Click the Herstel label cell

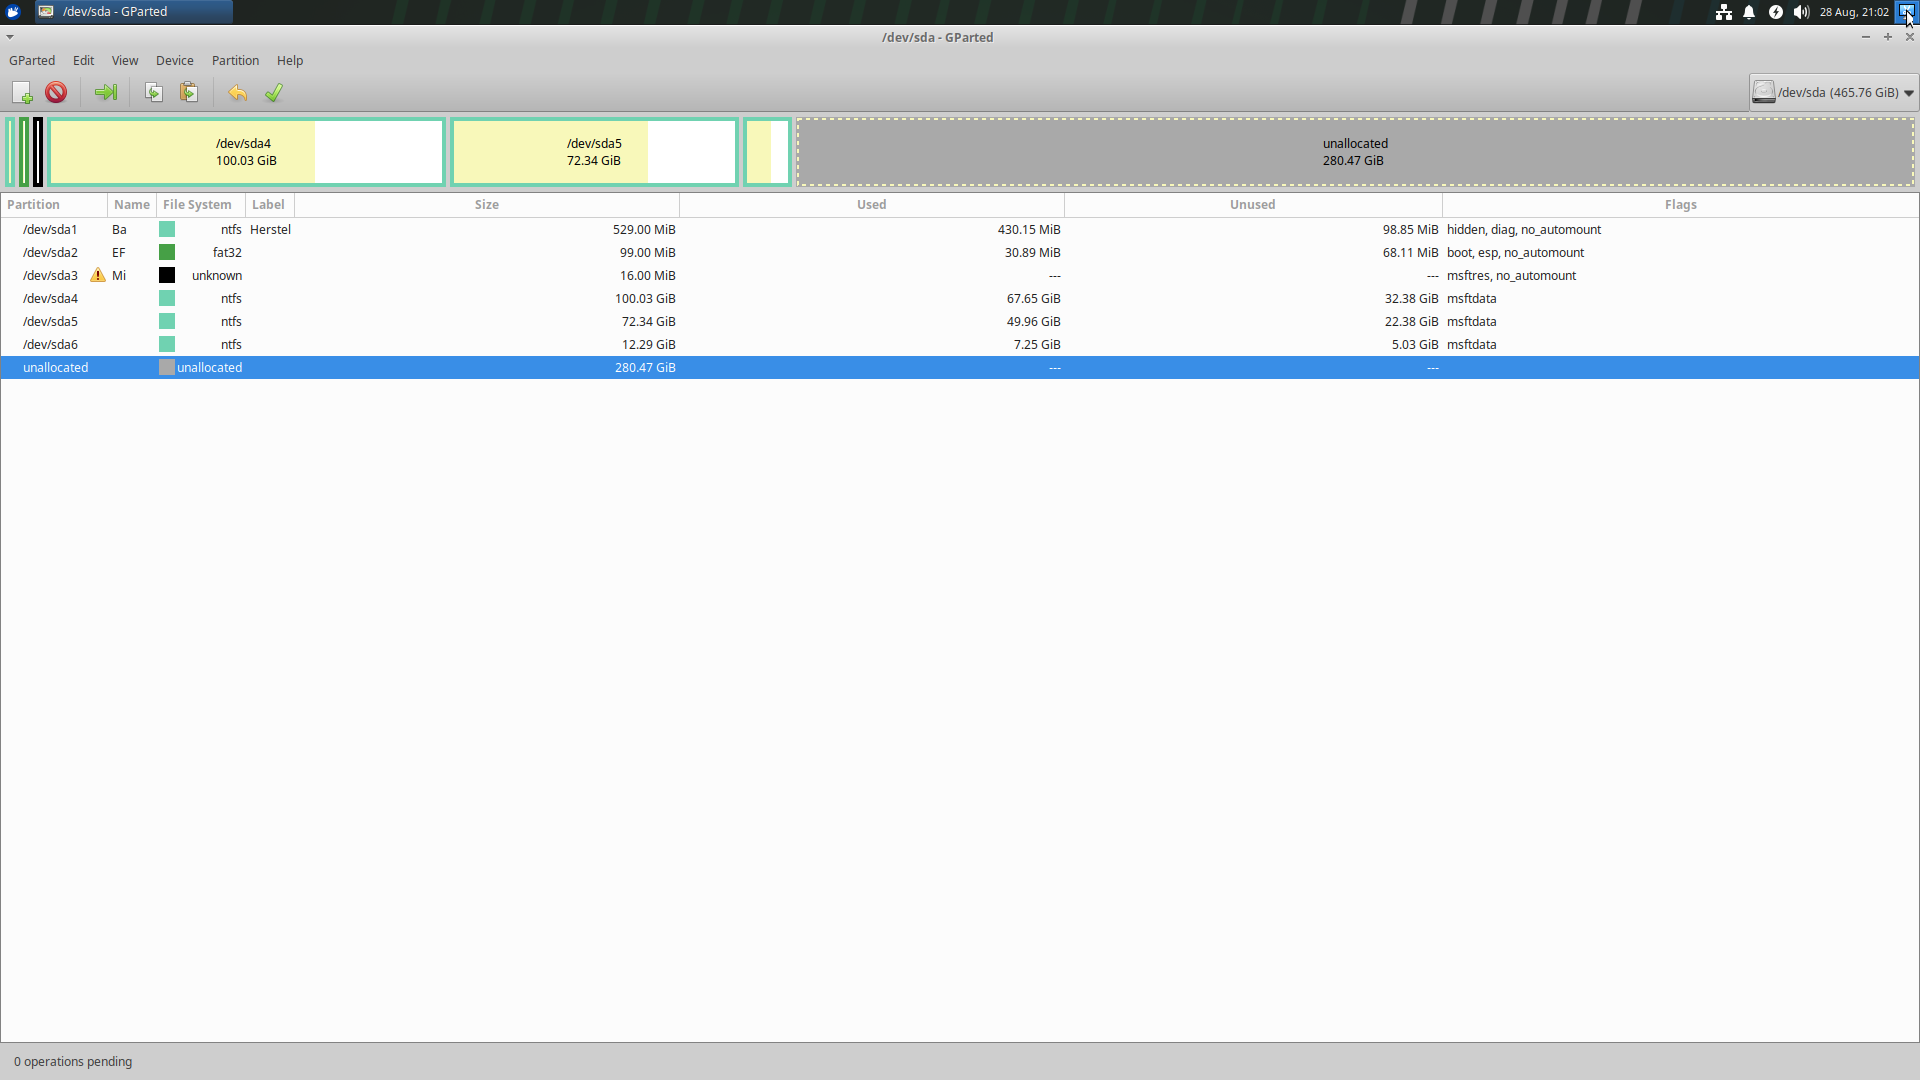(270, 230)
